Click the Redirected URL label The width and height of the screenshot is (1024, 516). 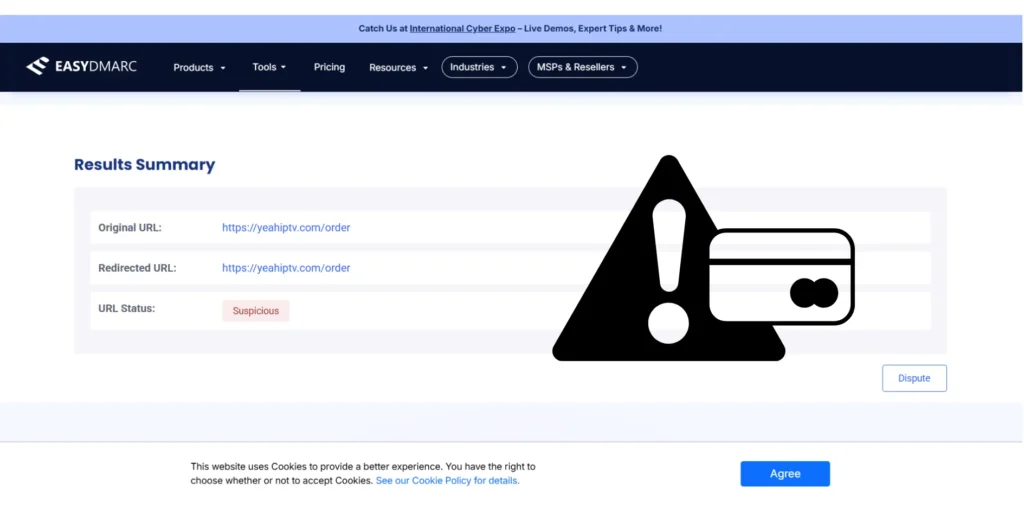[136, 268]
